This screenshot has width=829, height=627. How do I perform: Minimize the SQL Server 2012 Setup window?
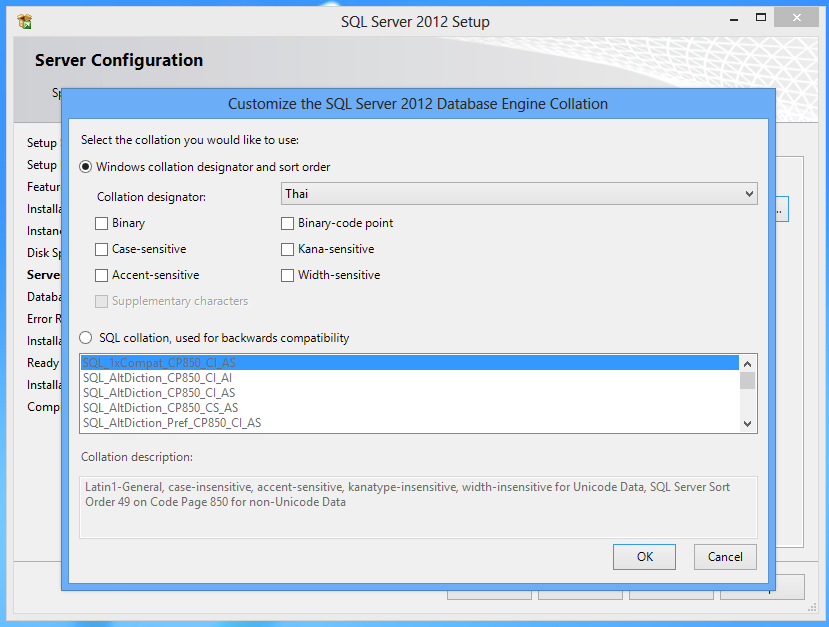point(734,20)
